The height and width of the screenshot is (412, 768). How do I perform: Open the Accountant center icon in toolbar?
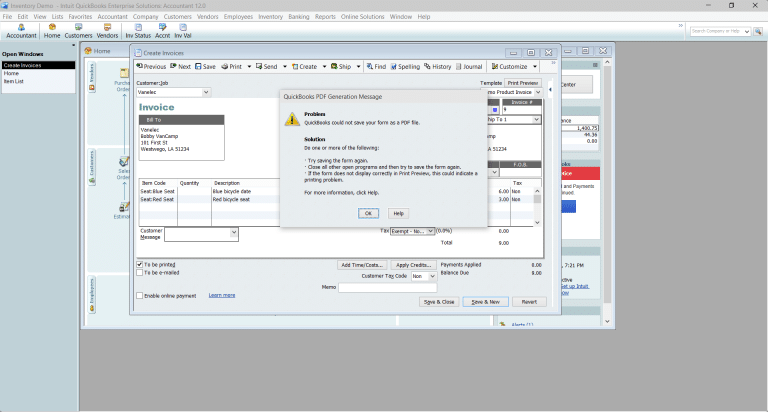(21, 31)
